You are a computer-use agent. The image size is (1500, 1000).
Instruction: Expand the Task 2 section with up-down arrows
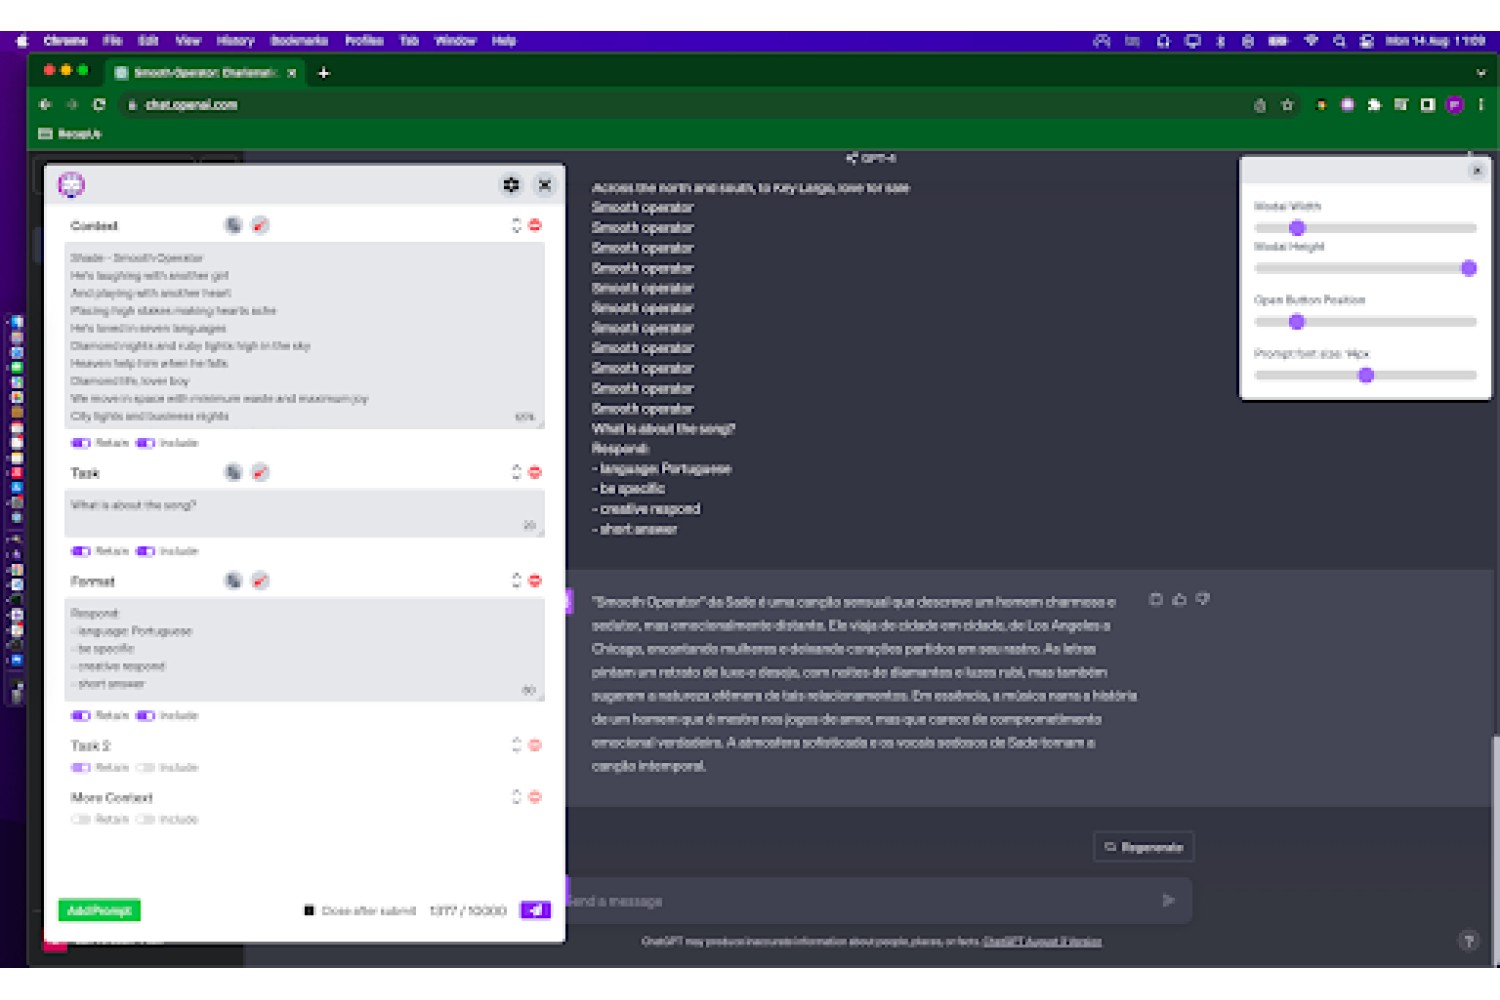coord(516,745)
